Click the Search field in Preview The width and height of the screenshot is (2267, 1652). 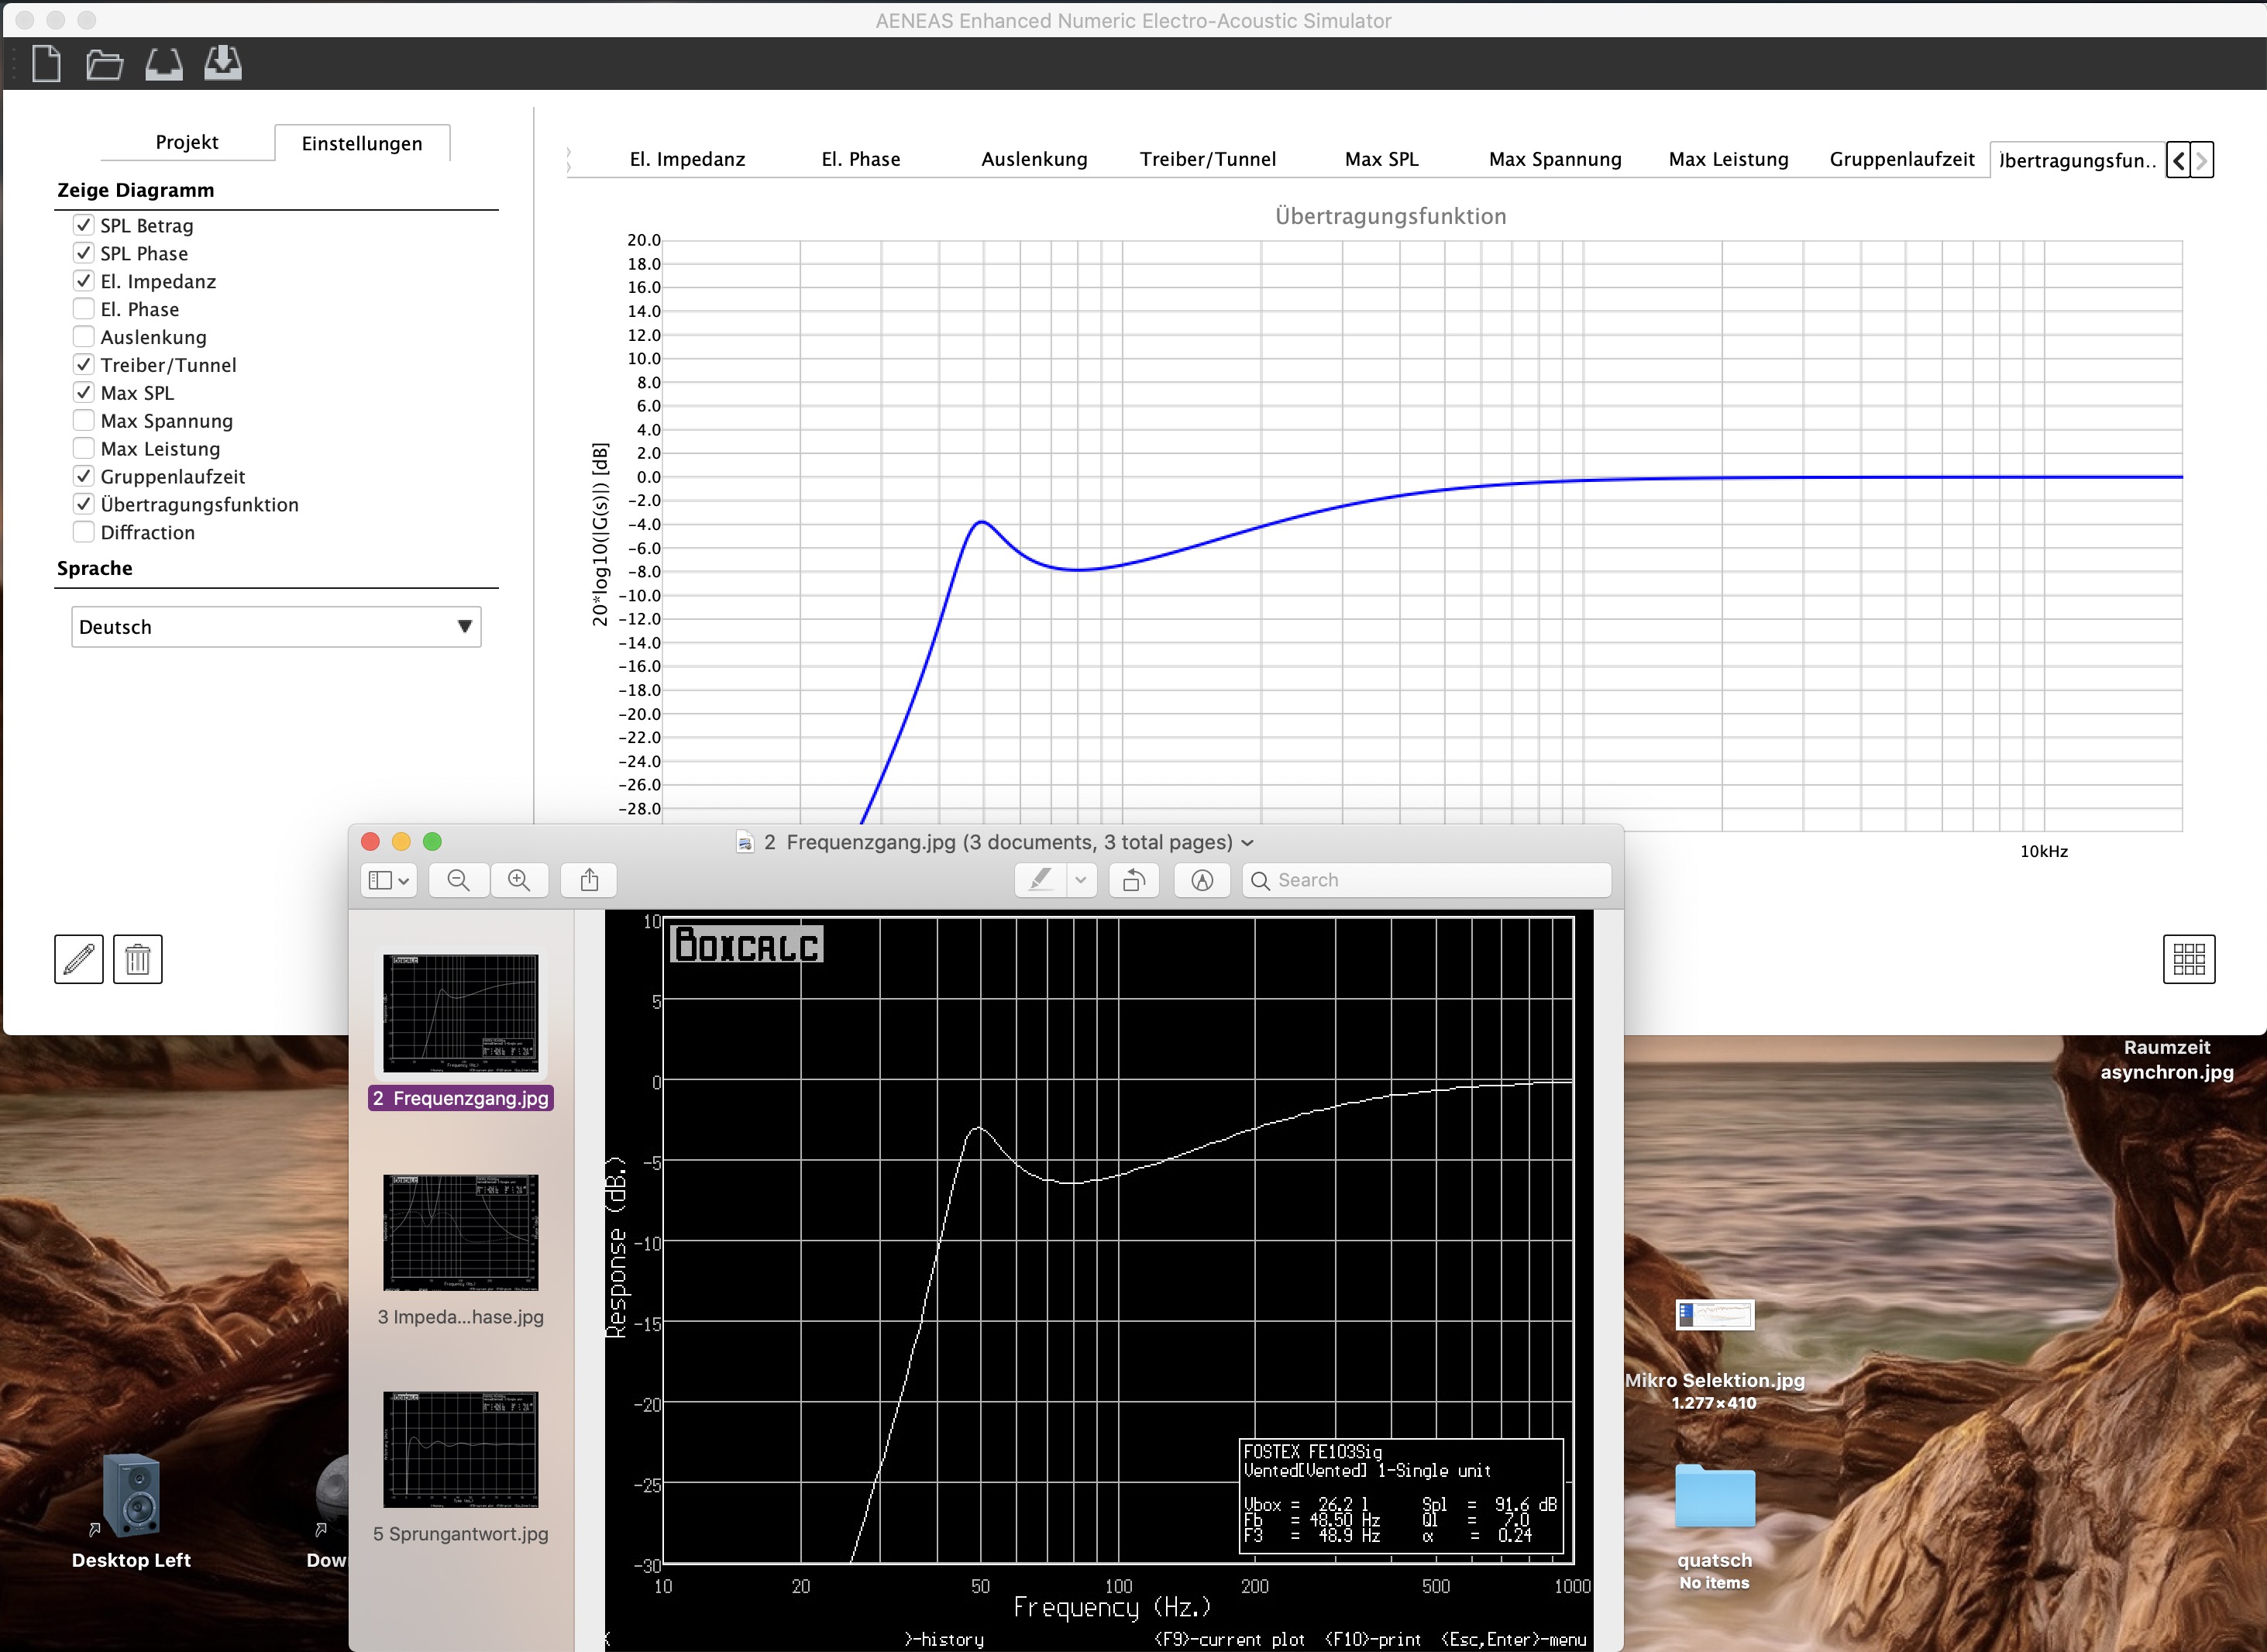pyautogui.click(x=1427, y=880)
